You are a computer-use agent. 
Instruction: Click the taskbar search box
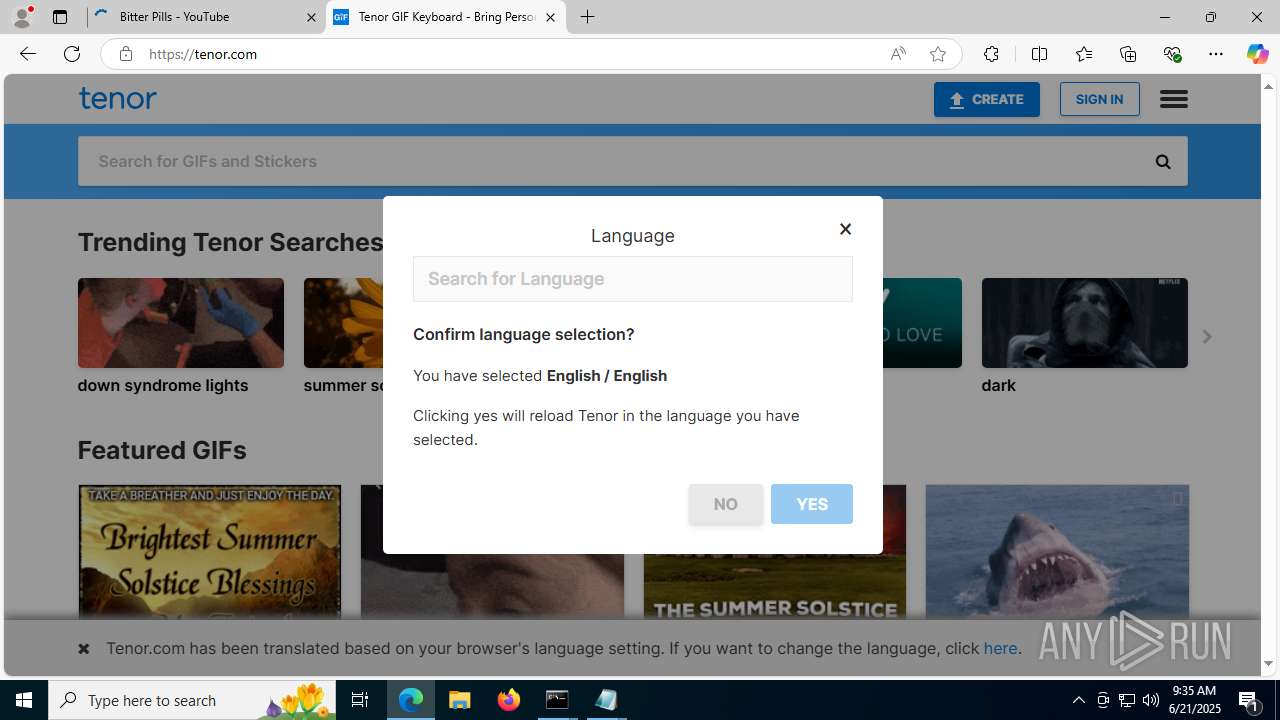coord(192,700)
